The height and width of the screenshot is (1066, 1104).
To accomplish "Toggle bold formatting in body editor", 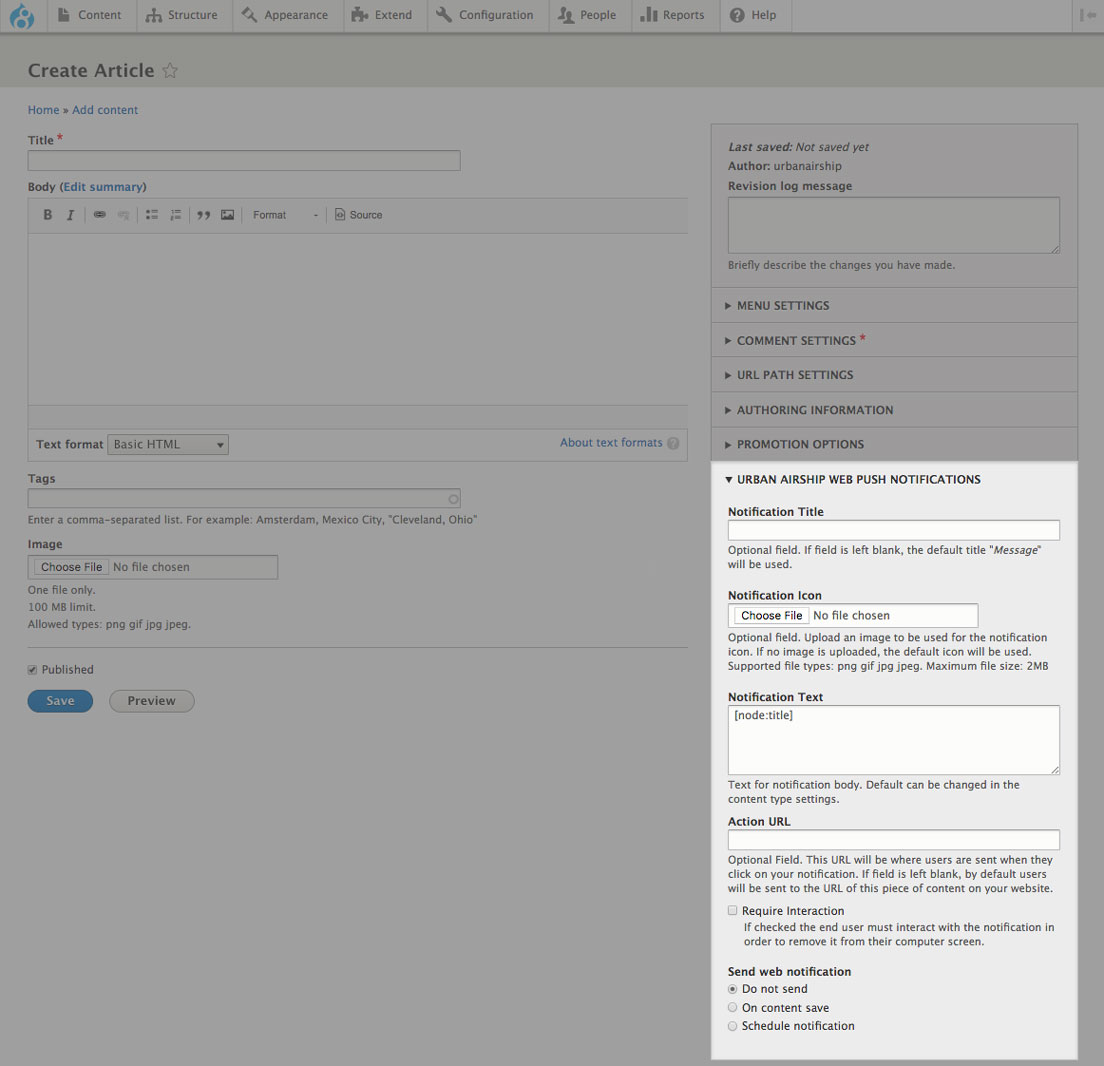I will [x=47, y=215].
